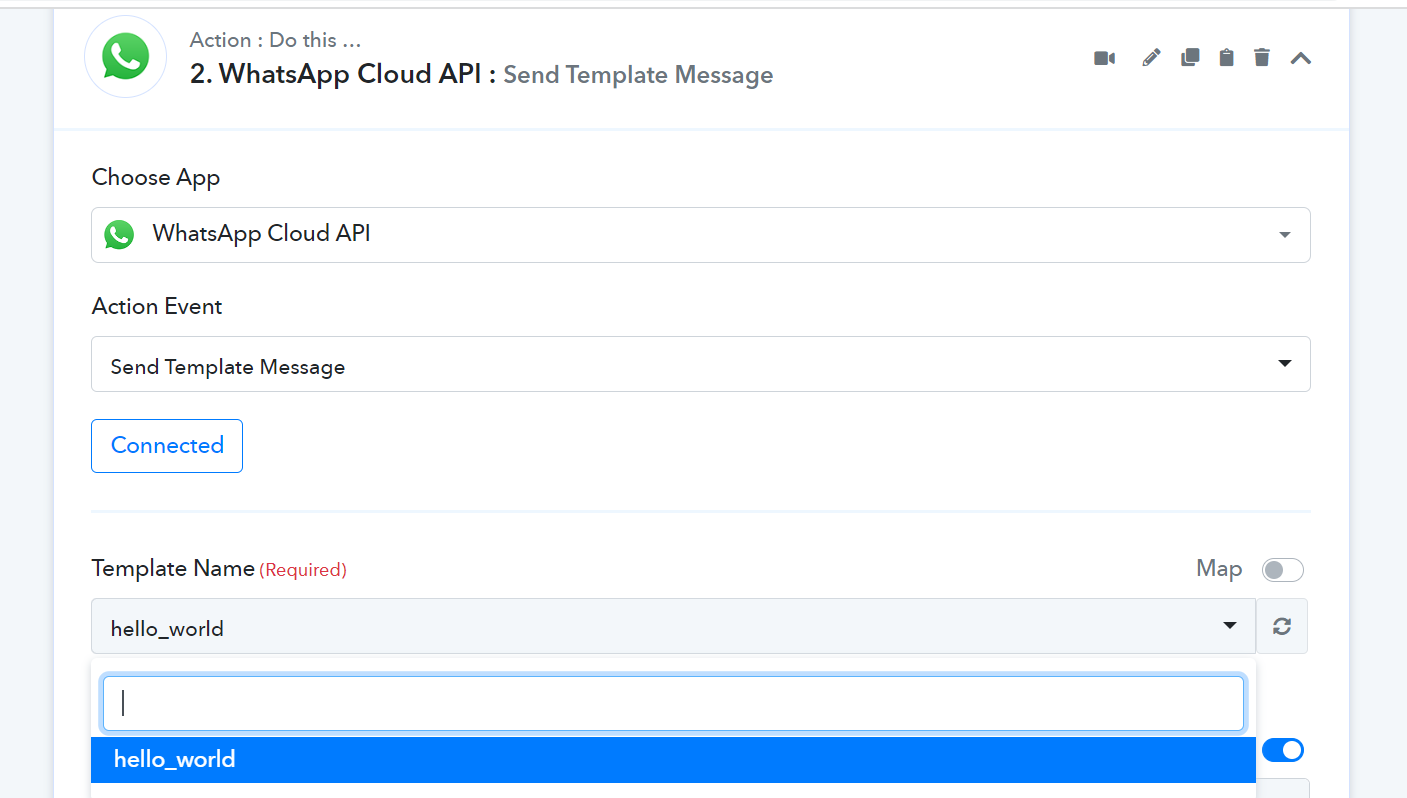This screenshot has height=798, width=1407.
Task: Duplicate the step with copy icon
Action: [1190, 58]
